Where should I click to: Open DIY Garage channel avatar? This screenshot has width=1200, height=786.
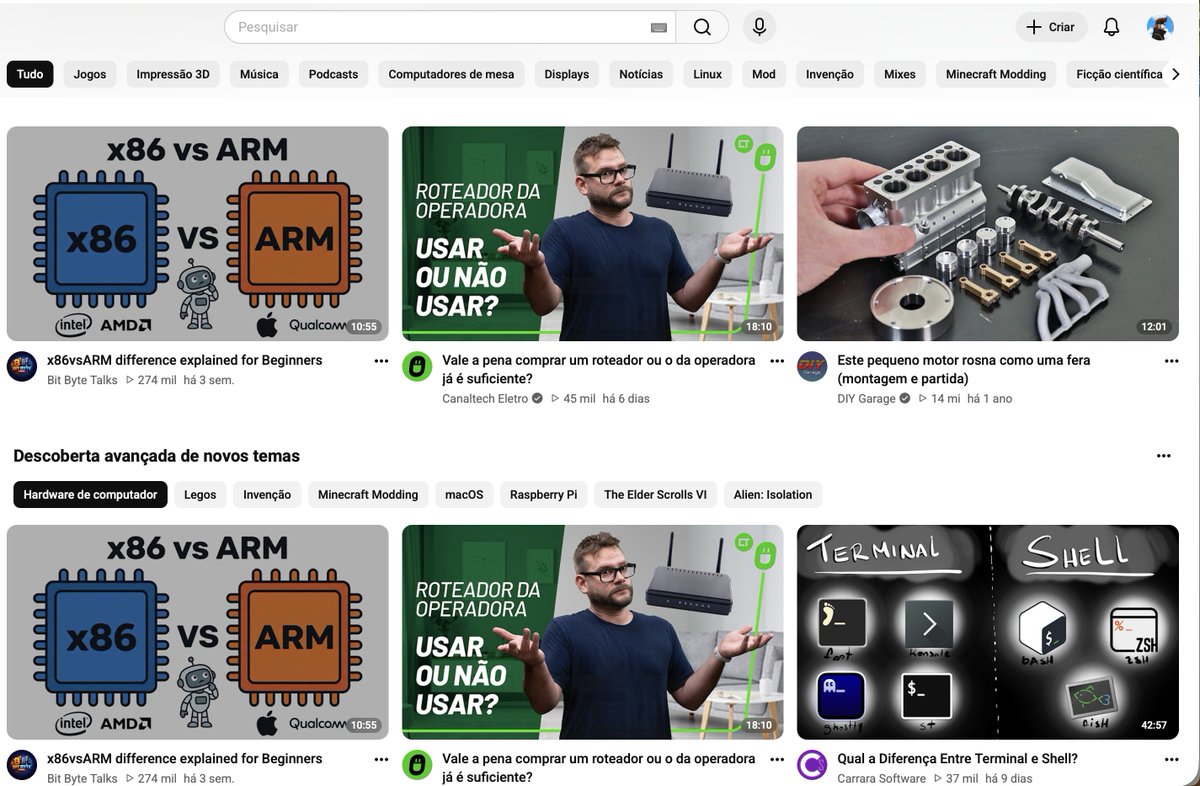[x=812, y=366]
